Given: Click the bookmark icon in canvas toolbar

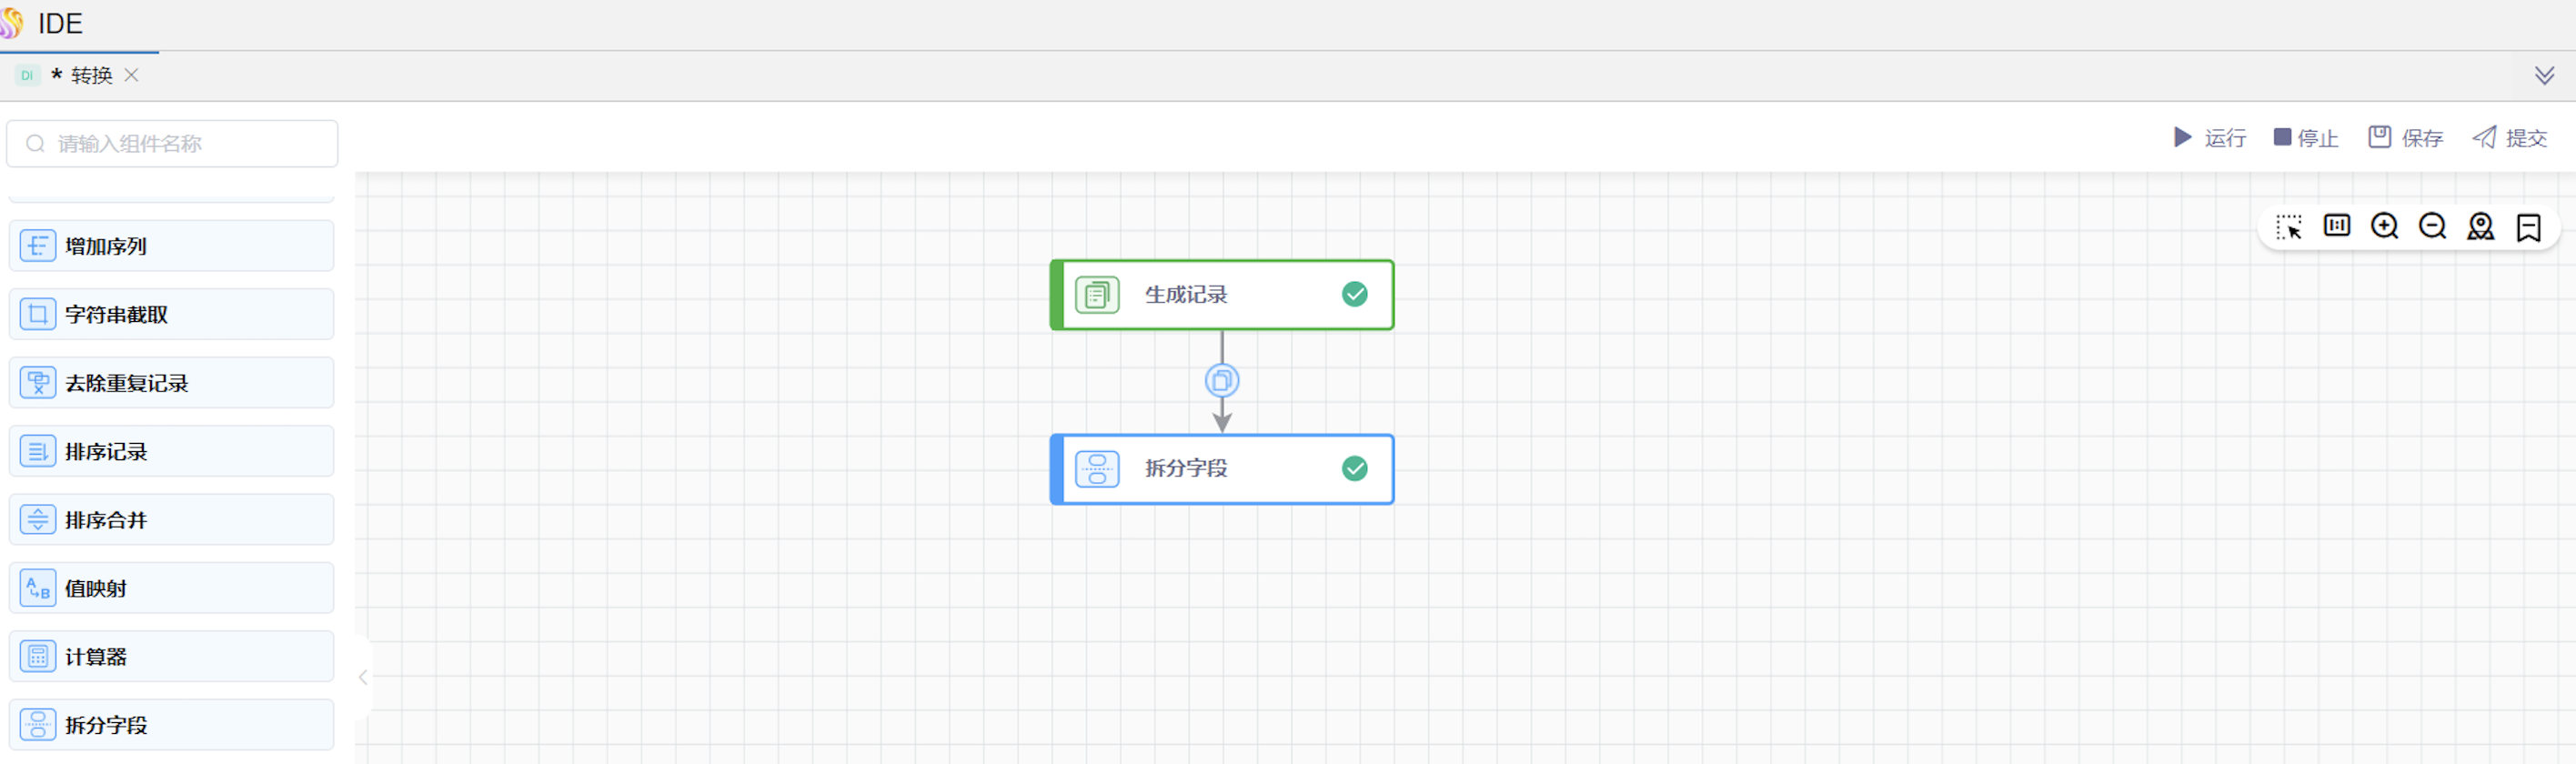Looking at the screenshot, I should (x=2528, y=227).
